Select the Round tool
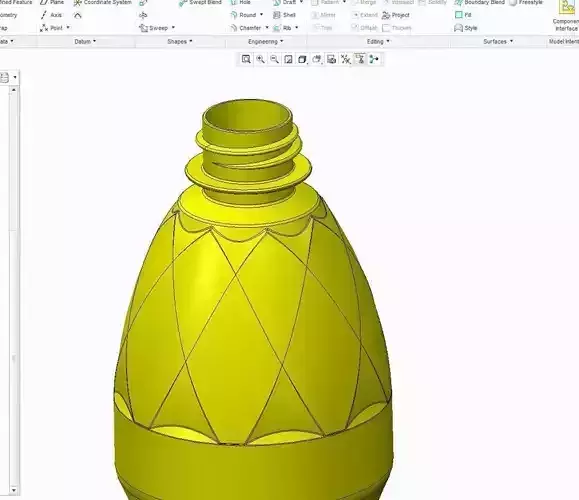Viewport: 579px width, 500px height. pos(243,15)
